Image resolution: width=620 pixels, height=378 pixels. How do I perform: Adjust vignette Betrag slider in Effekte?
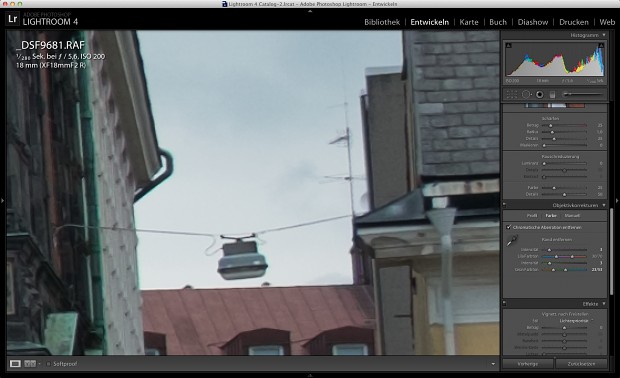click(x=564, y=328)
